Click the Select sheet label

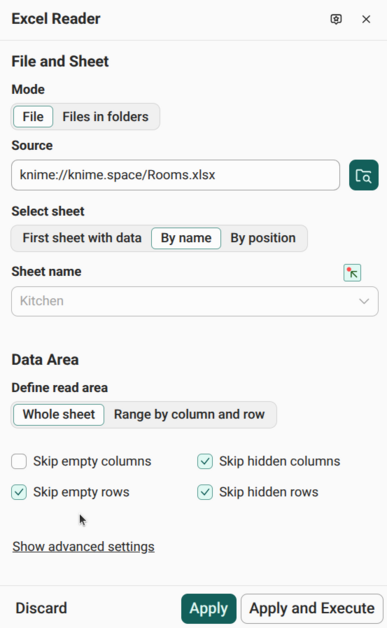click(48, 211)
